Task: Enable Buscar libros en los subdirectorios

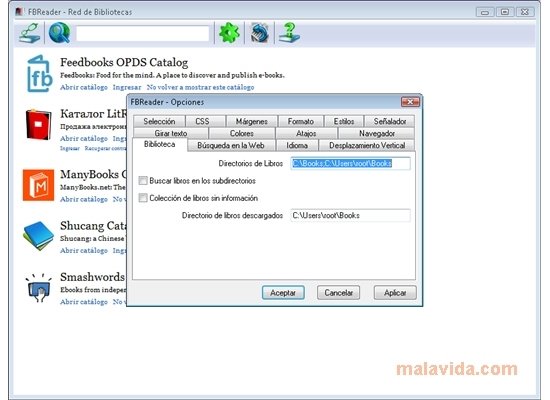Action: [143, 181]
